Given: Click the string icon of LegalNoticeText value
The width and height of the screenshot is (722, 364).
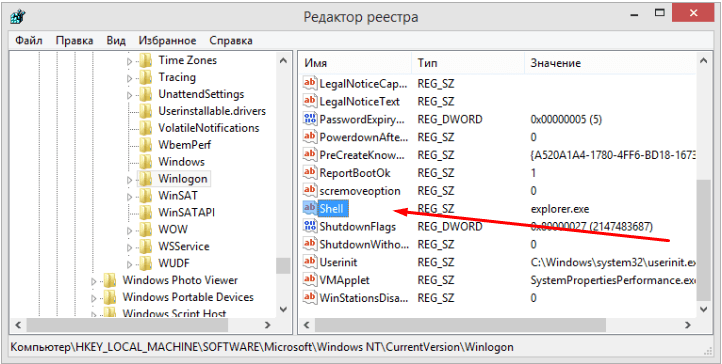Looking at the screenshot, I should tap(310, 102).
